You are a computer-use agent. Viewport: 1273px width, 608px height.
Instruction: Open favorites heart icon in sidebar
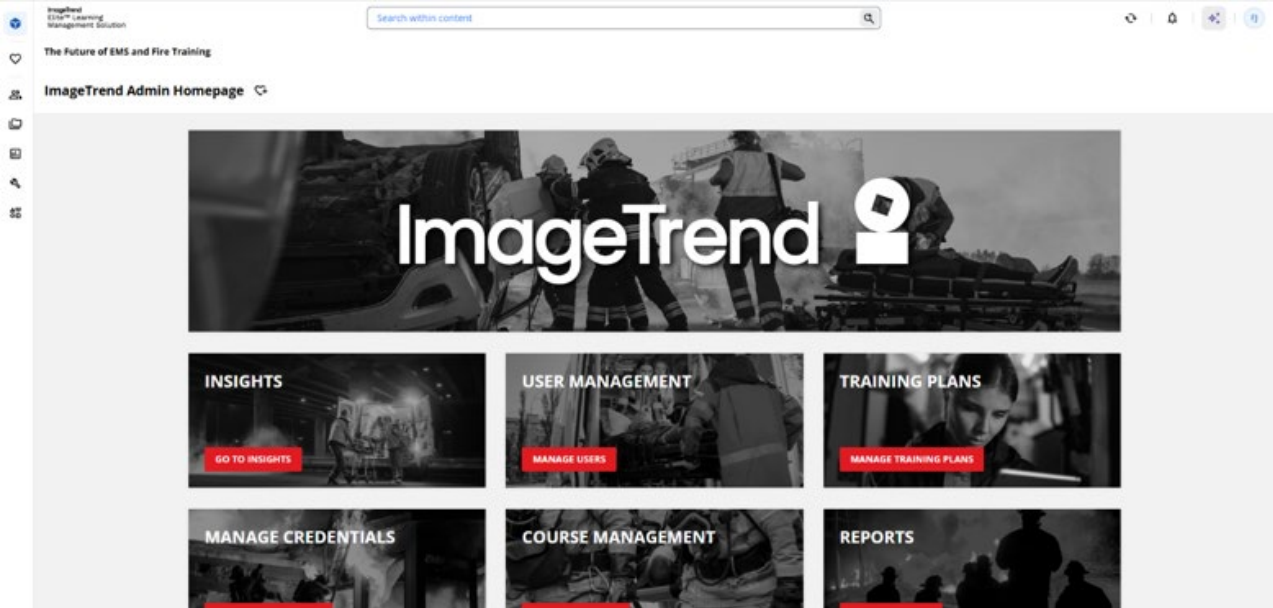(x=15, y=59)
